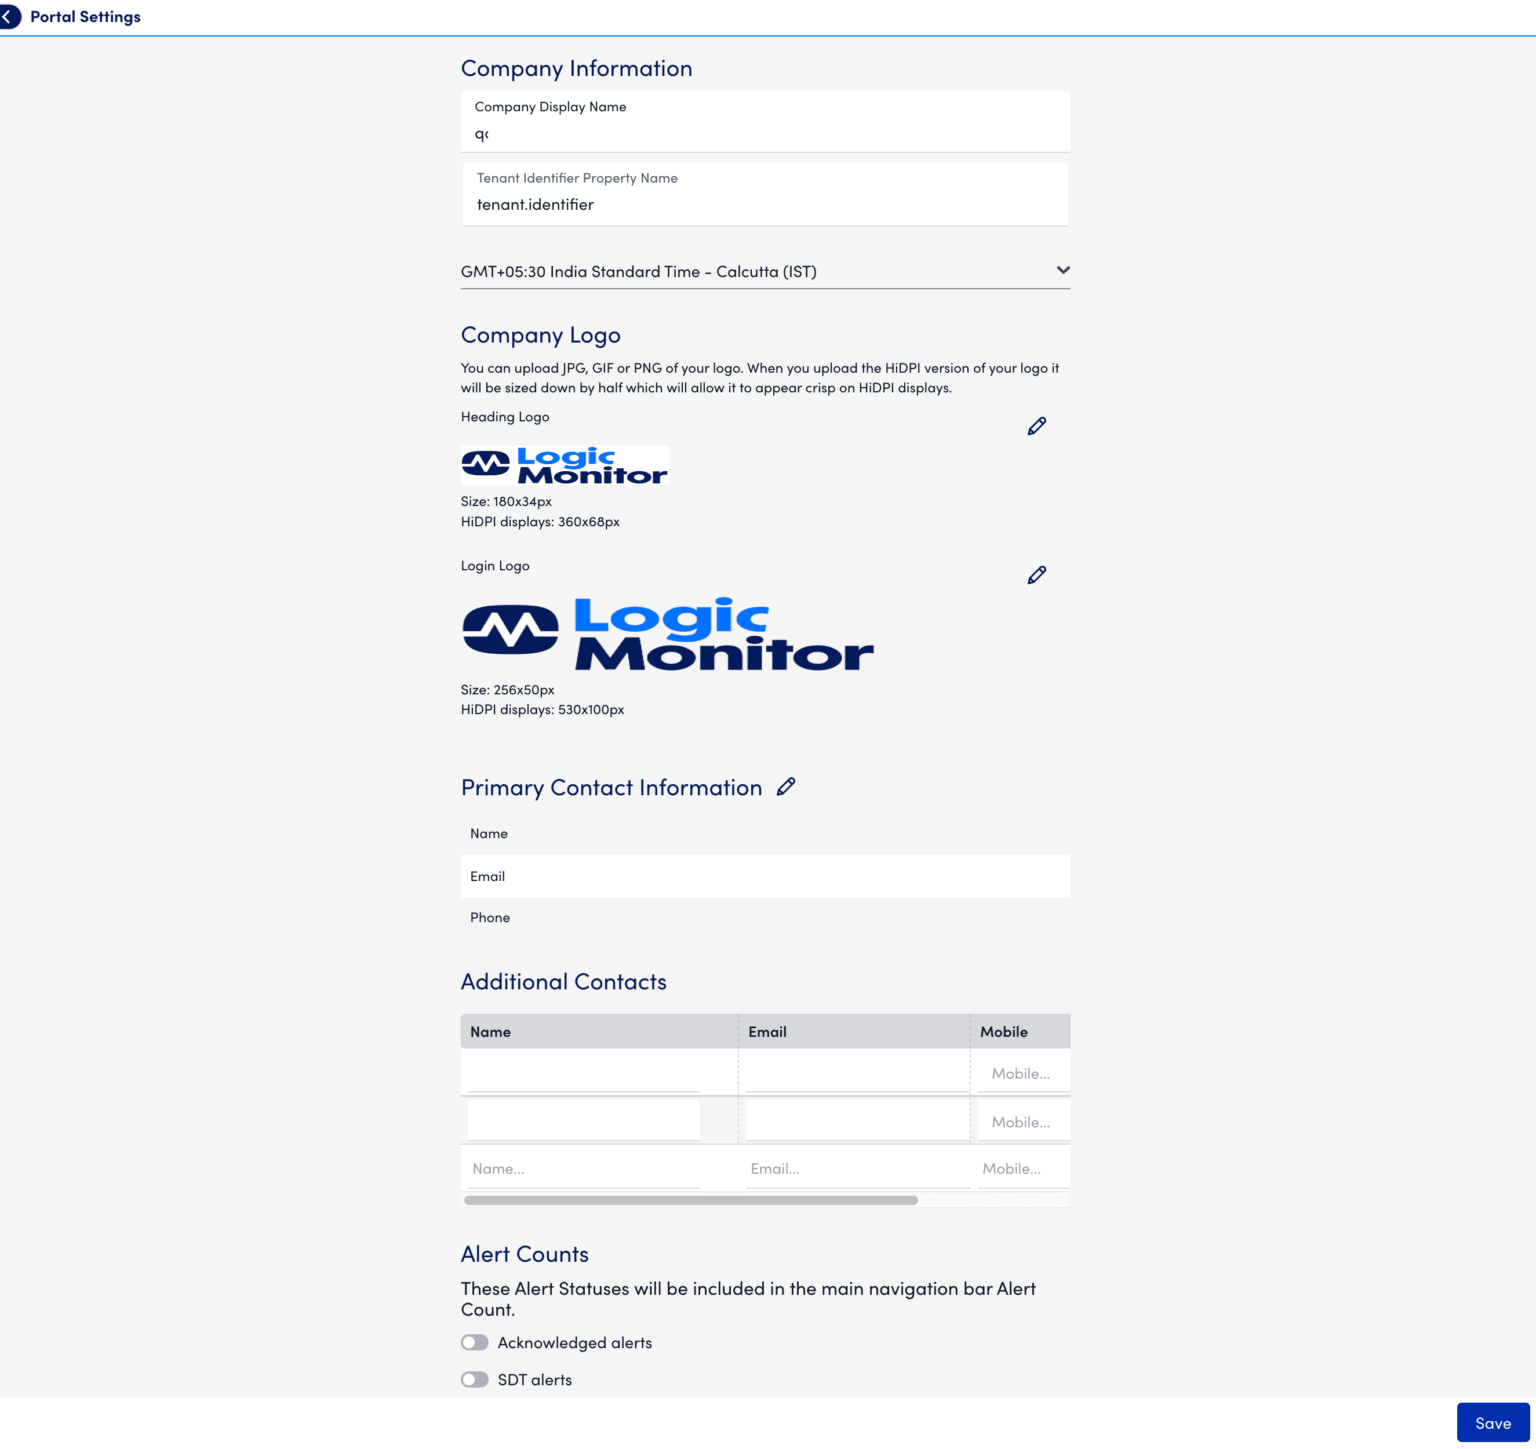The height and width of the screenshot is (1449, 1536).
Task: Edit the Login Logo via its pencil icon
Action: [x=1036, y=574]
